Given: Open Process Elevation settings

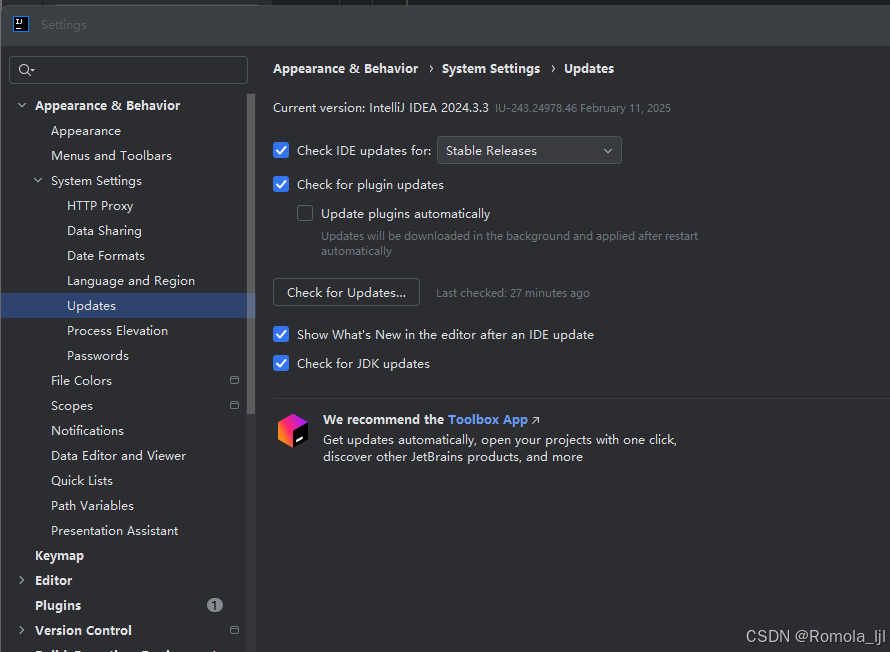Looking at the screenshot, I should coord(117,330).
